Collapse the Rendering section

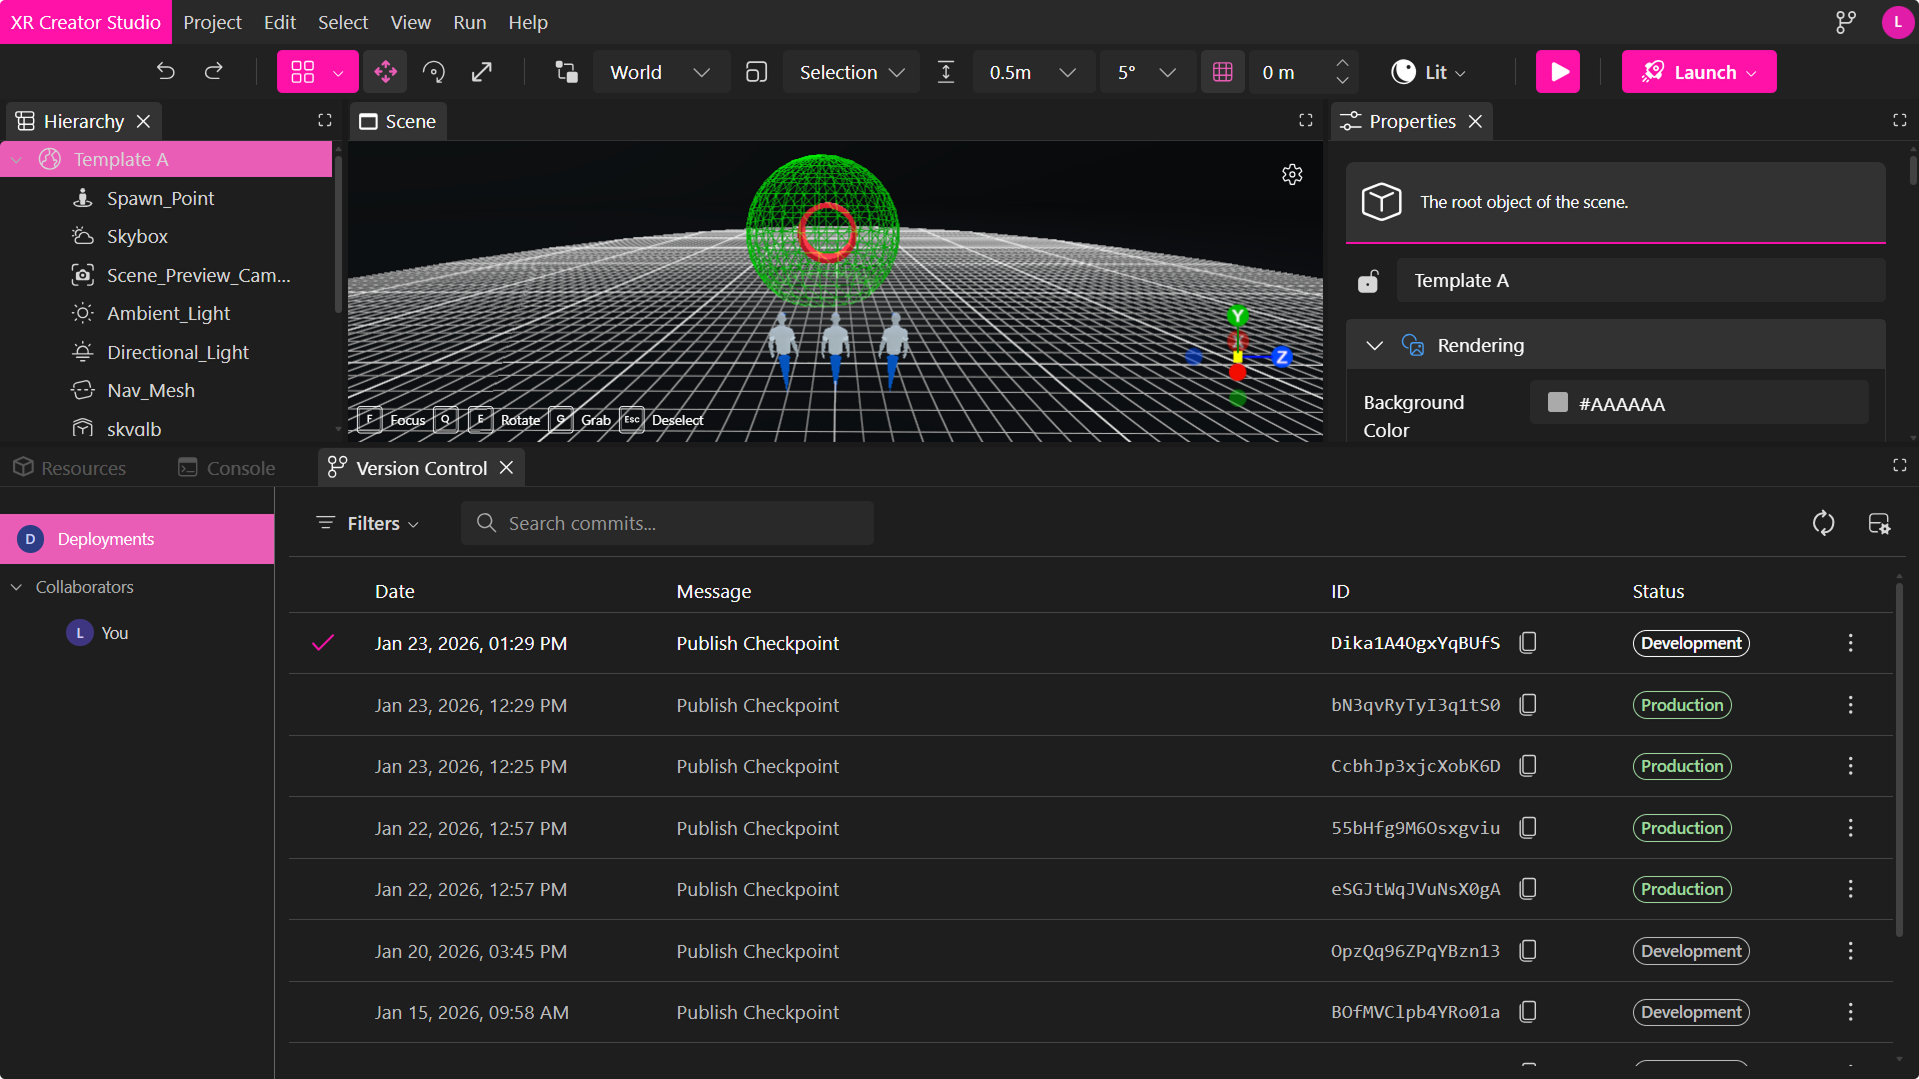1375,346
